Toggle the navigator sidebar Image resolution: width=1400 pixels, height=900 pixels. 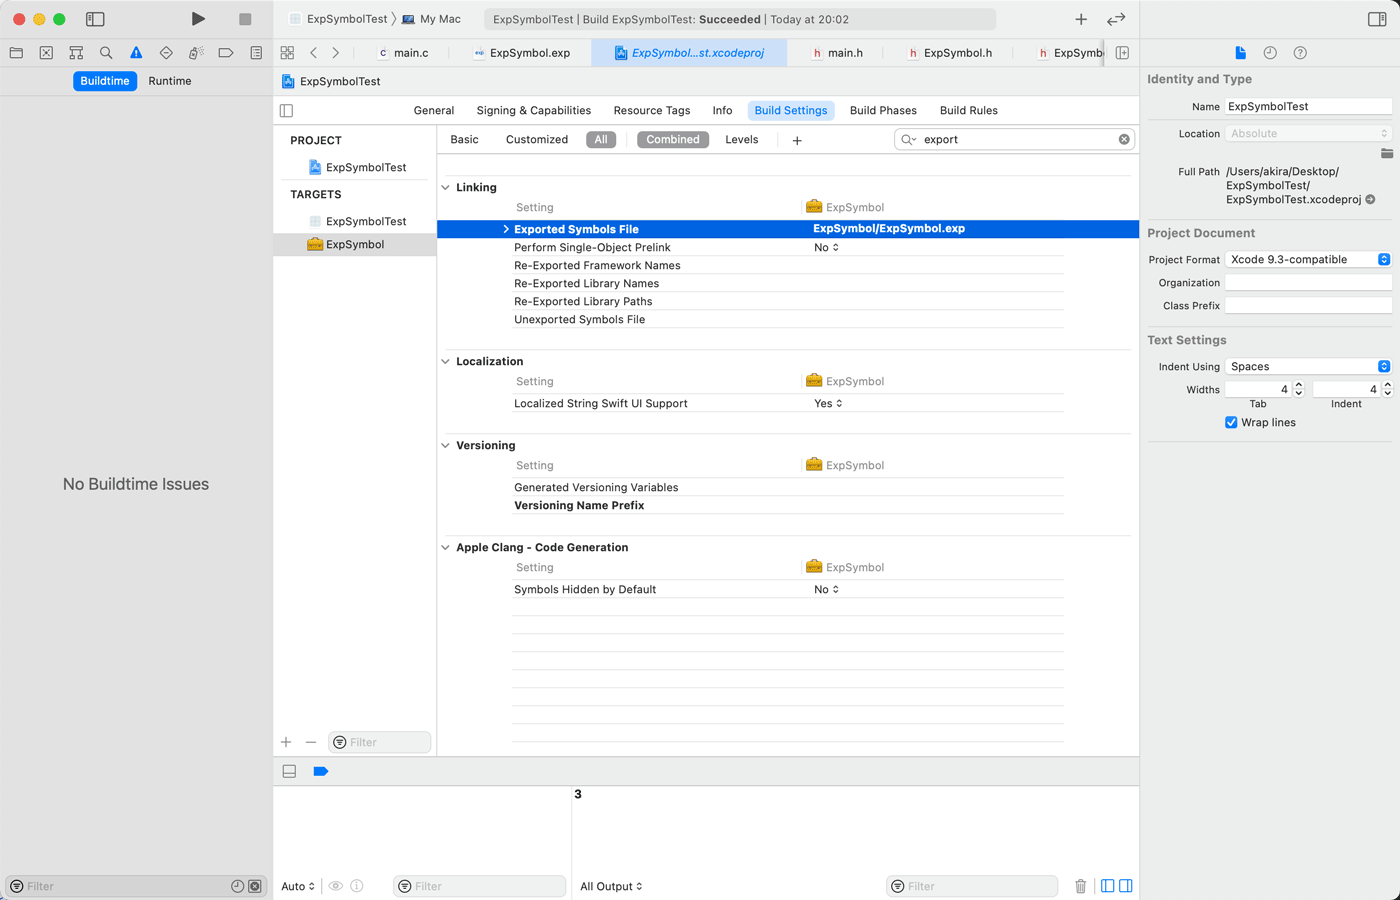point(95,19)
